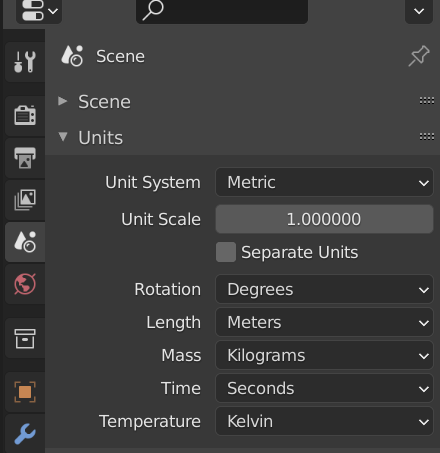Collapse the Units panel
440x453 pixels.
click(63, 137)
